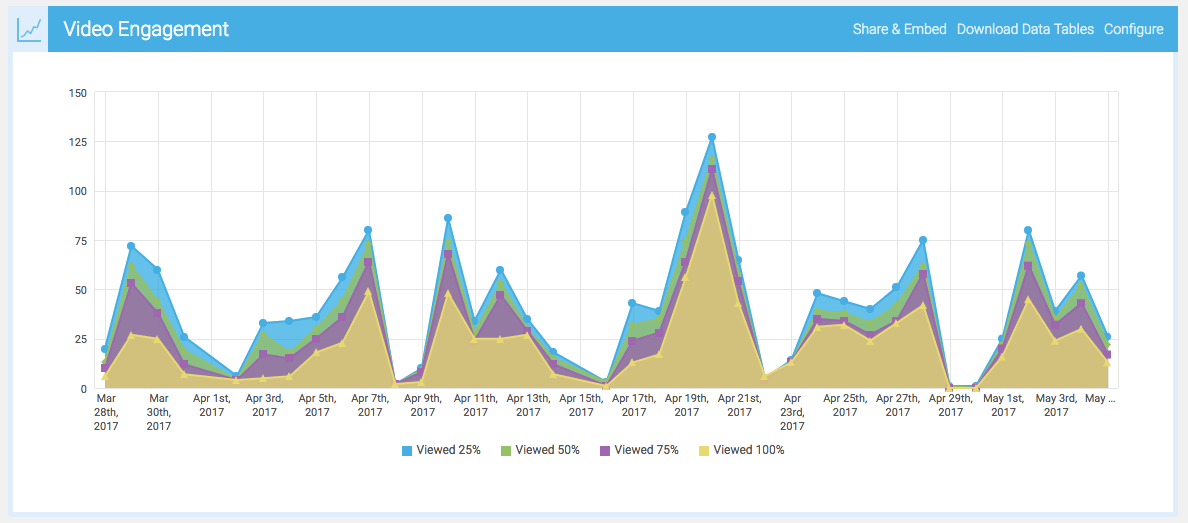
Task: Click the peak blue data point near 127
Action: 711,137
